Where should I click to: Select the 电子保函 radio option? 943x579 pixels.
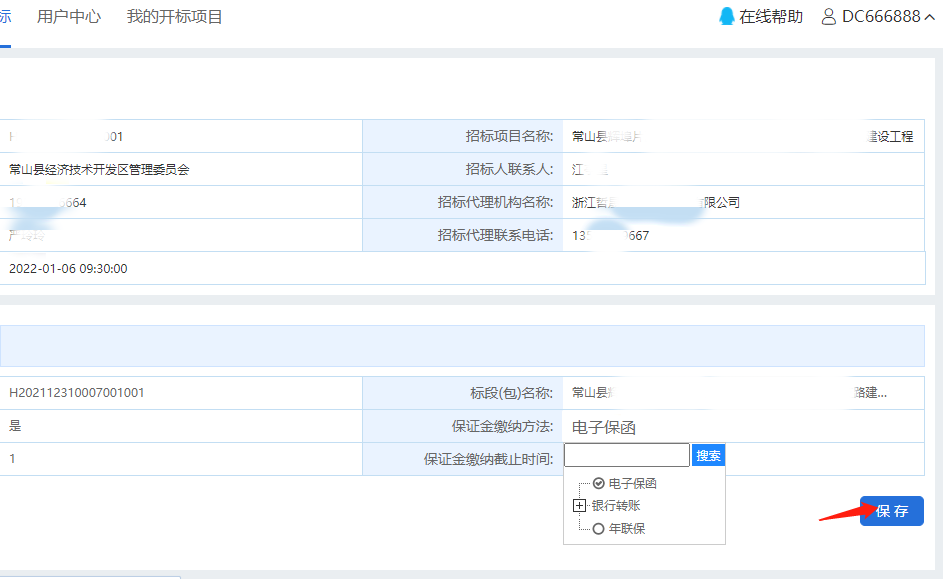coord(598,484)
